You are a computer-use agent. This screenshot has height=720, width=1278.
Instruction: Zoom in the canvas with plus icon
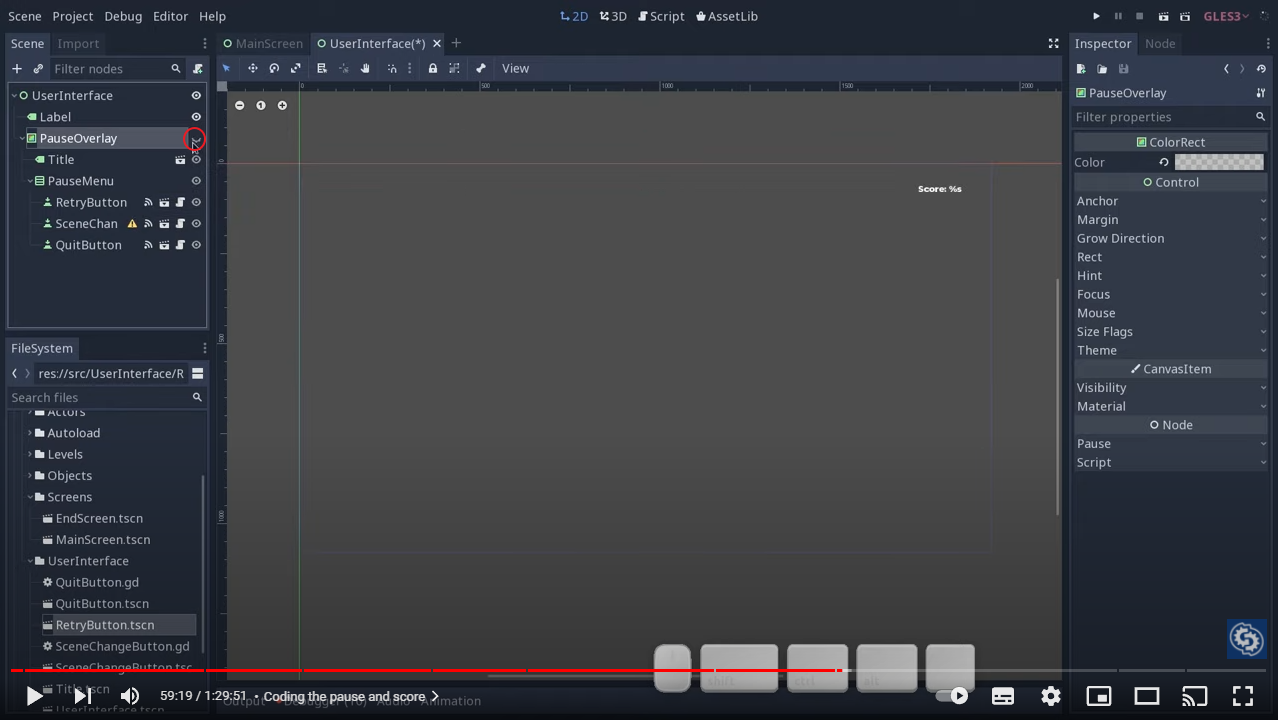point(282,105)
